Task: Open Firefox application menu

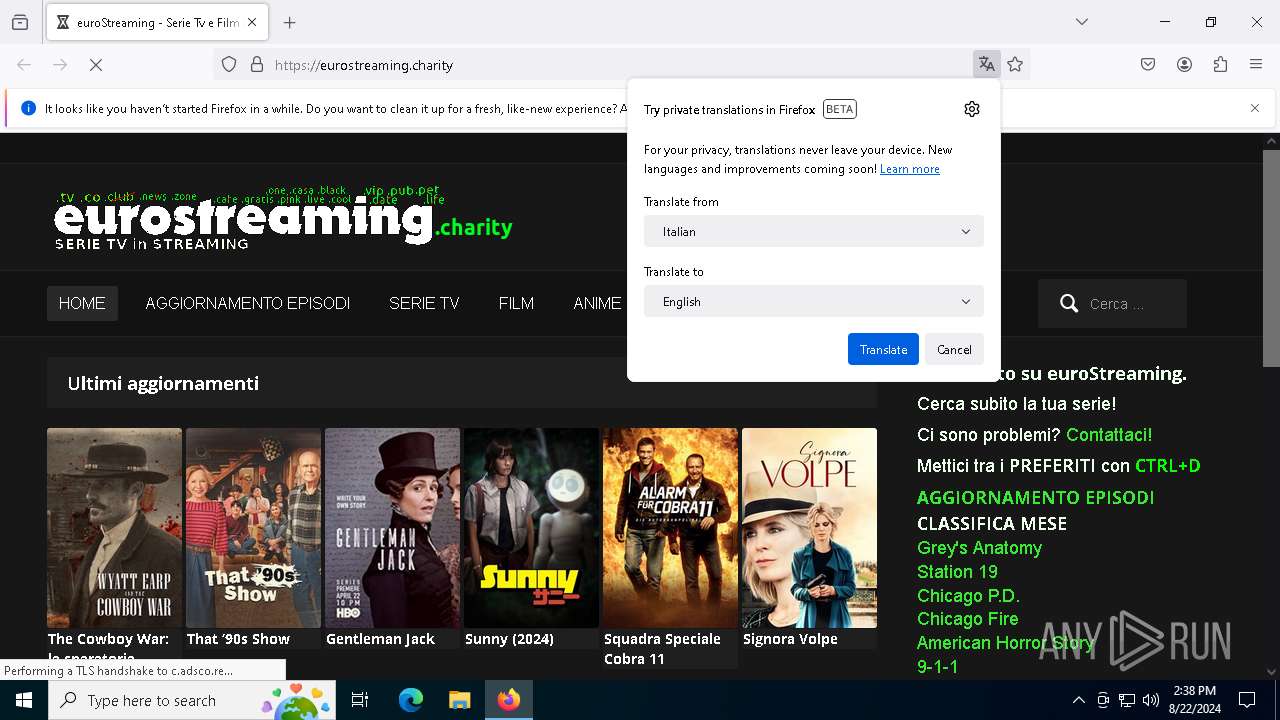Action: [1256, 65]
